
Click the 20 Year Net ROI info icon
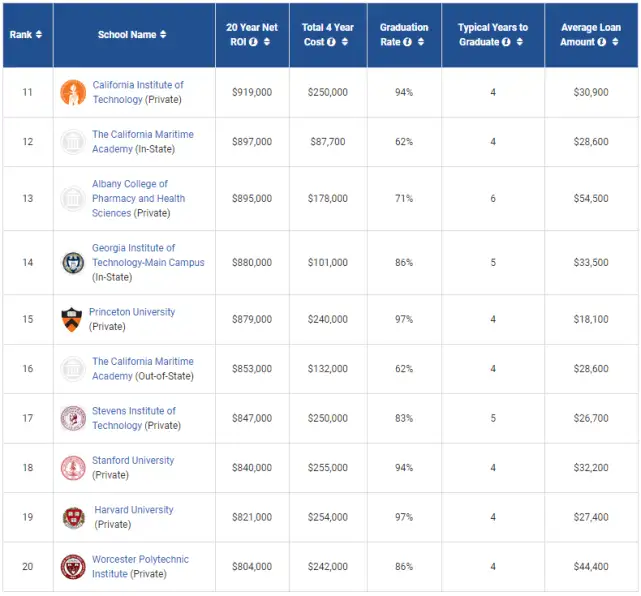point(253,42)
